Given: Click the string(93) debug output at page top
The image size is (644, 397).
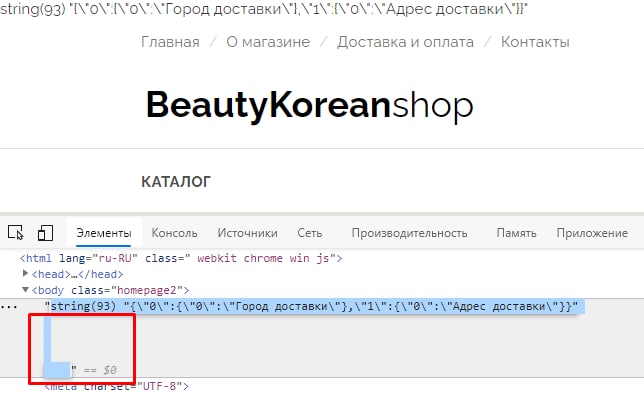Looking at the screenshot, I should (264, 9).
